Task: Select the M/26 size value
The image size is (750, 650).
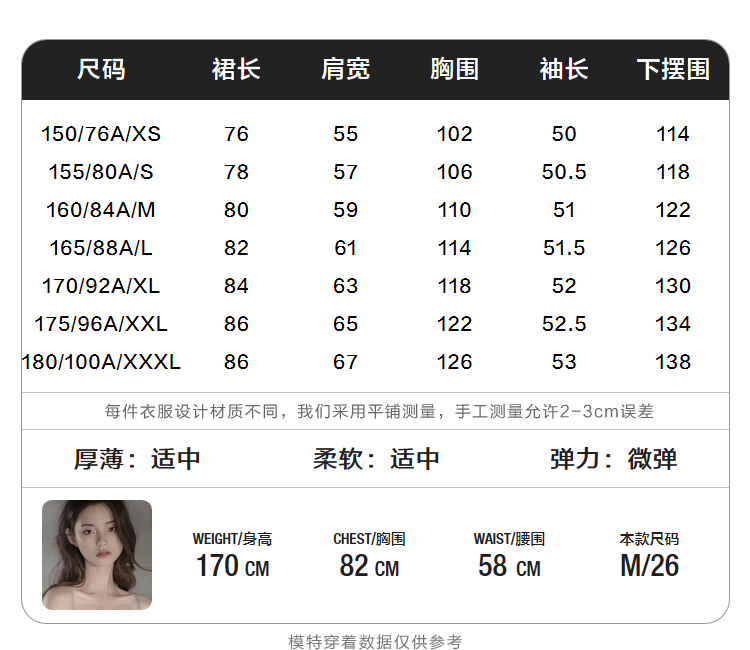Action: 650,566
